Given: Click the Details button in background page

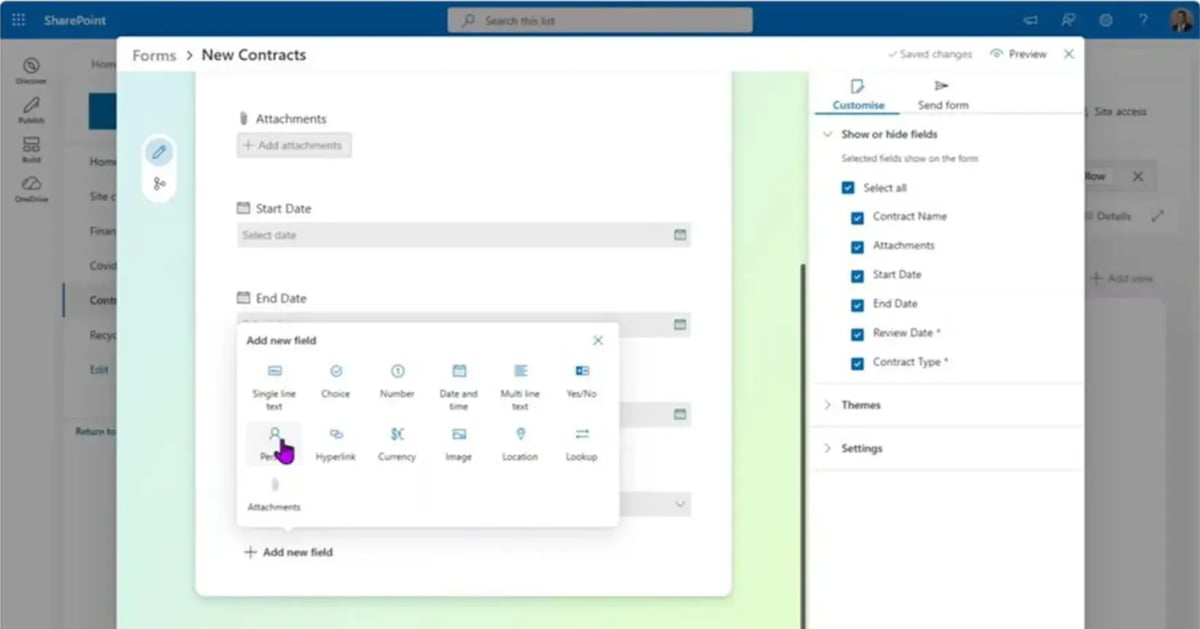Looking at the screenshot, I should [x=1108, y=216].
